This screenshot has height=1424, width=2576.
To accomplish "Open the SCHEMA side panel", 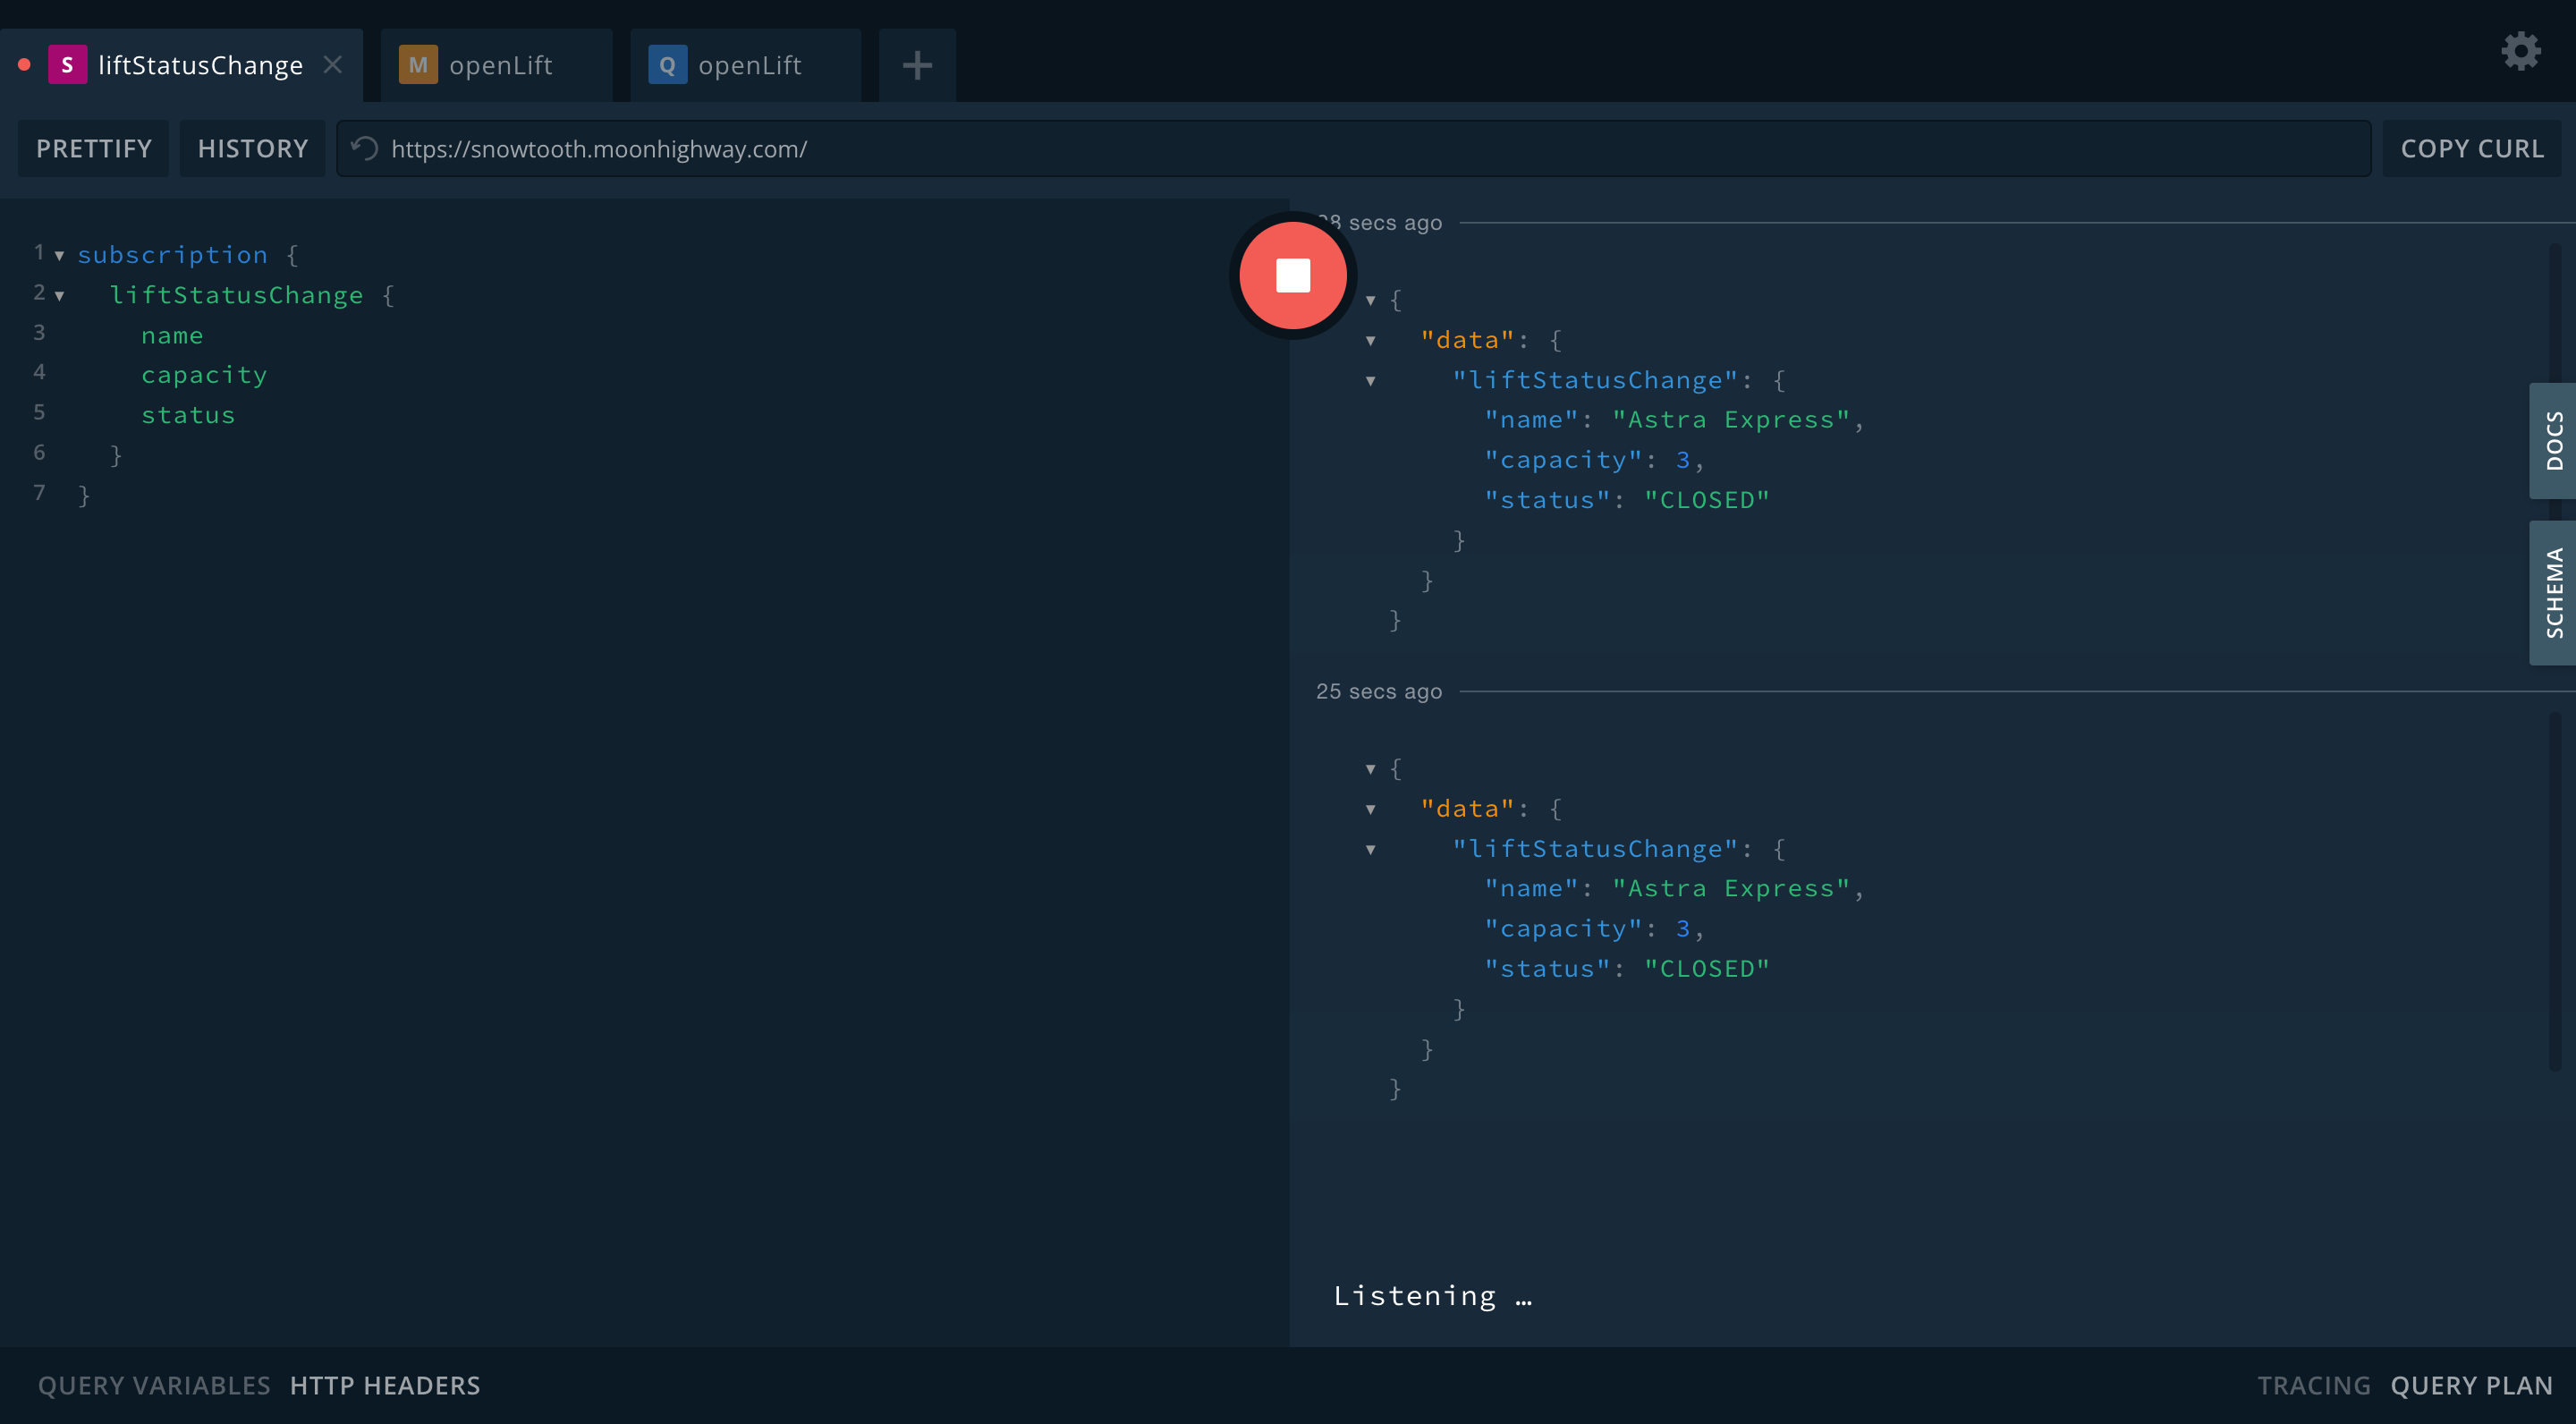I will pos(2553,593).
